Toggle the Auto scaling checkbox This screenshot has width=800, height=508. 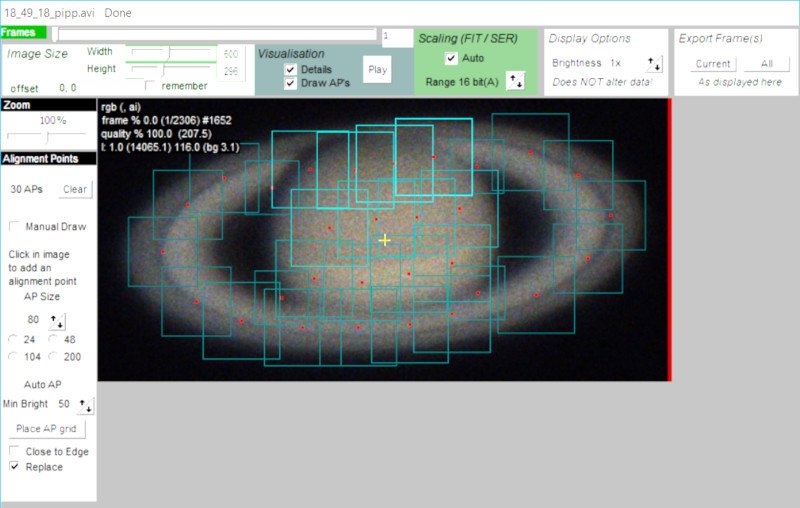point(451,58)
